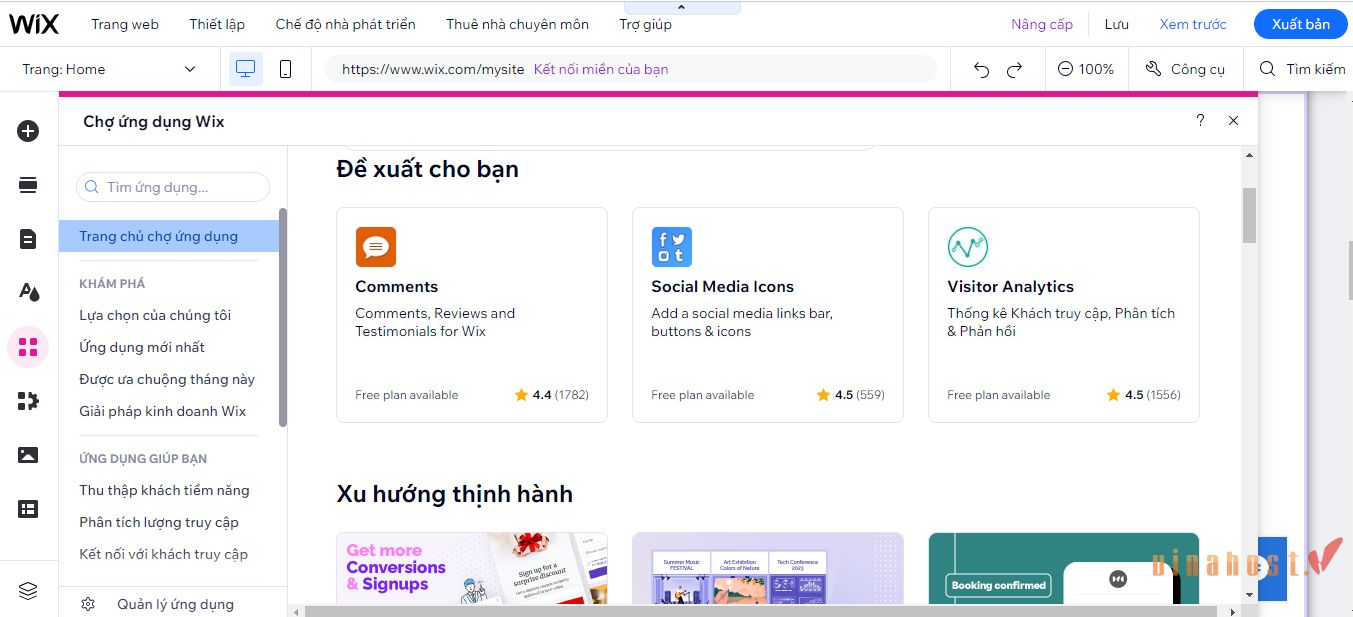Click gear icon beside Quản lý ứng dụng
Screen dimensions: 1353x617
[x=88, y=604]
